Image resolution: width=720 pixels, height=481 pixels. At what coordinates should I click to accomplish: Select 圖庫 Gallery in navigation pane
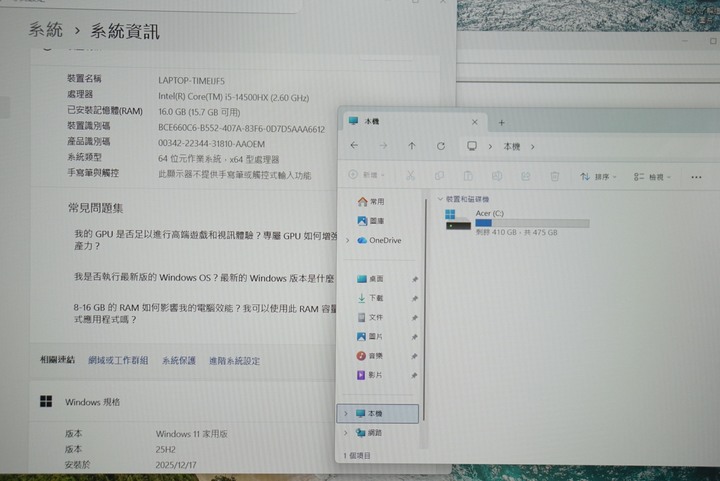(x=376, y=222)
